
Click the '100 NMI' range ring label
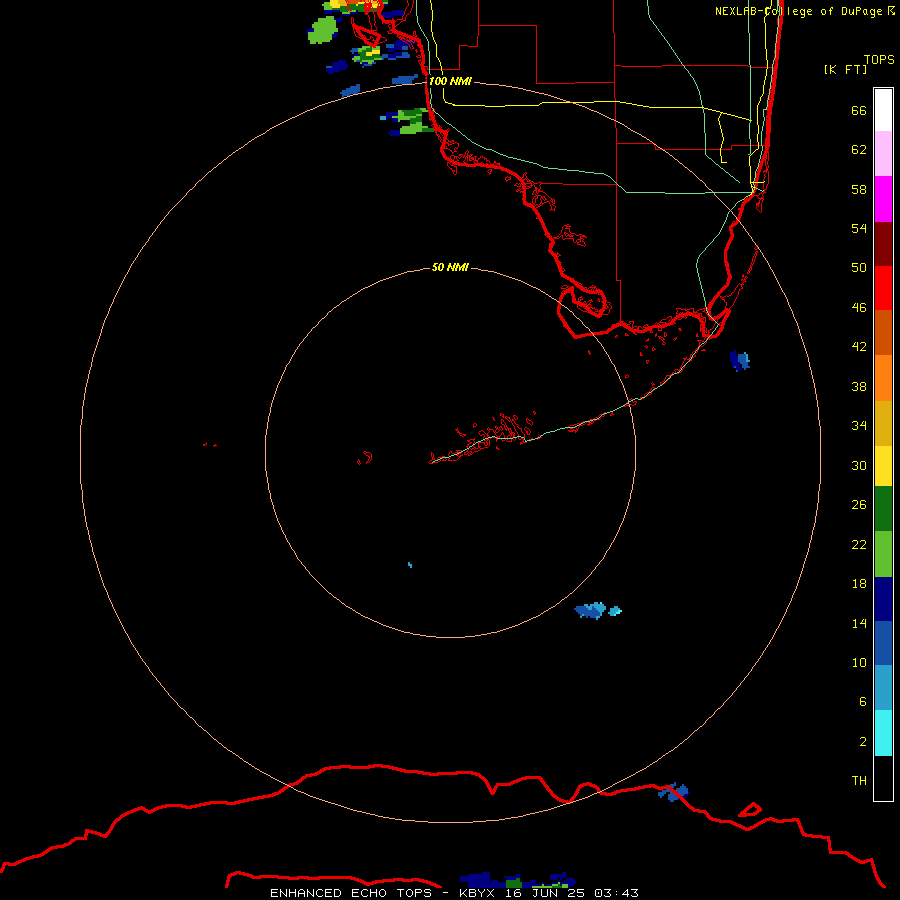[x=450, y=81]
